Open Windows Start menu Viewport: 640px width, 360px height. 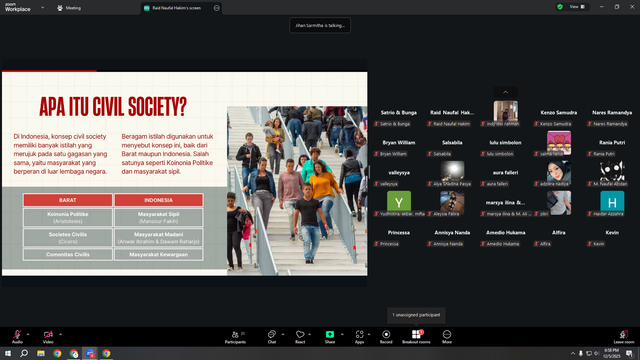8,353
